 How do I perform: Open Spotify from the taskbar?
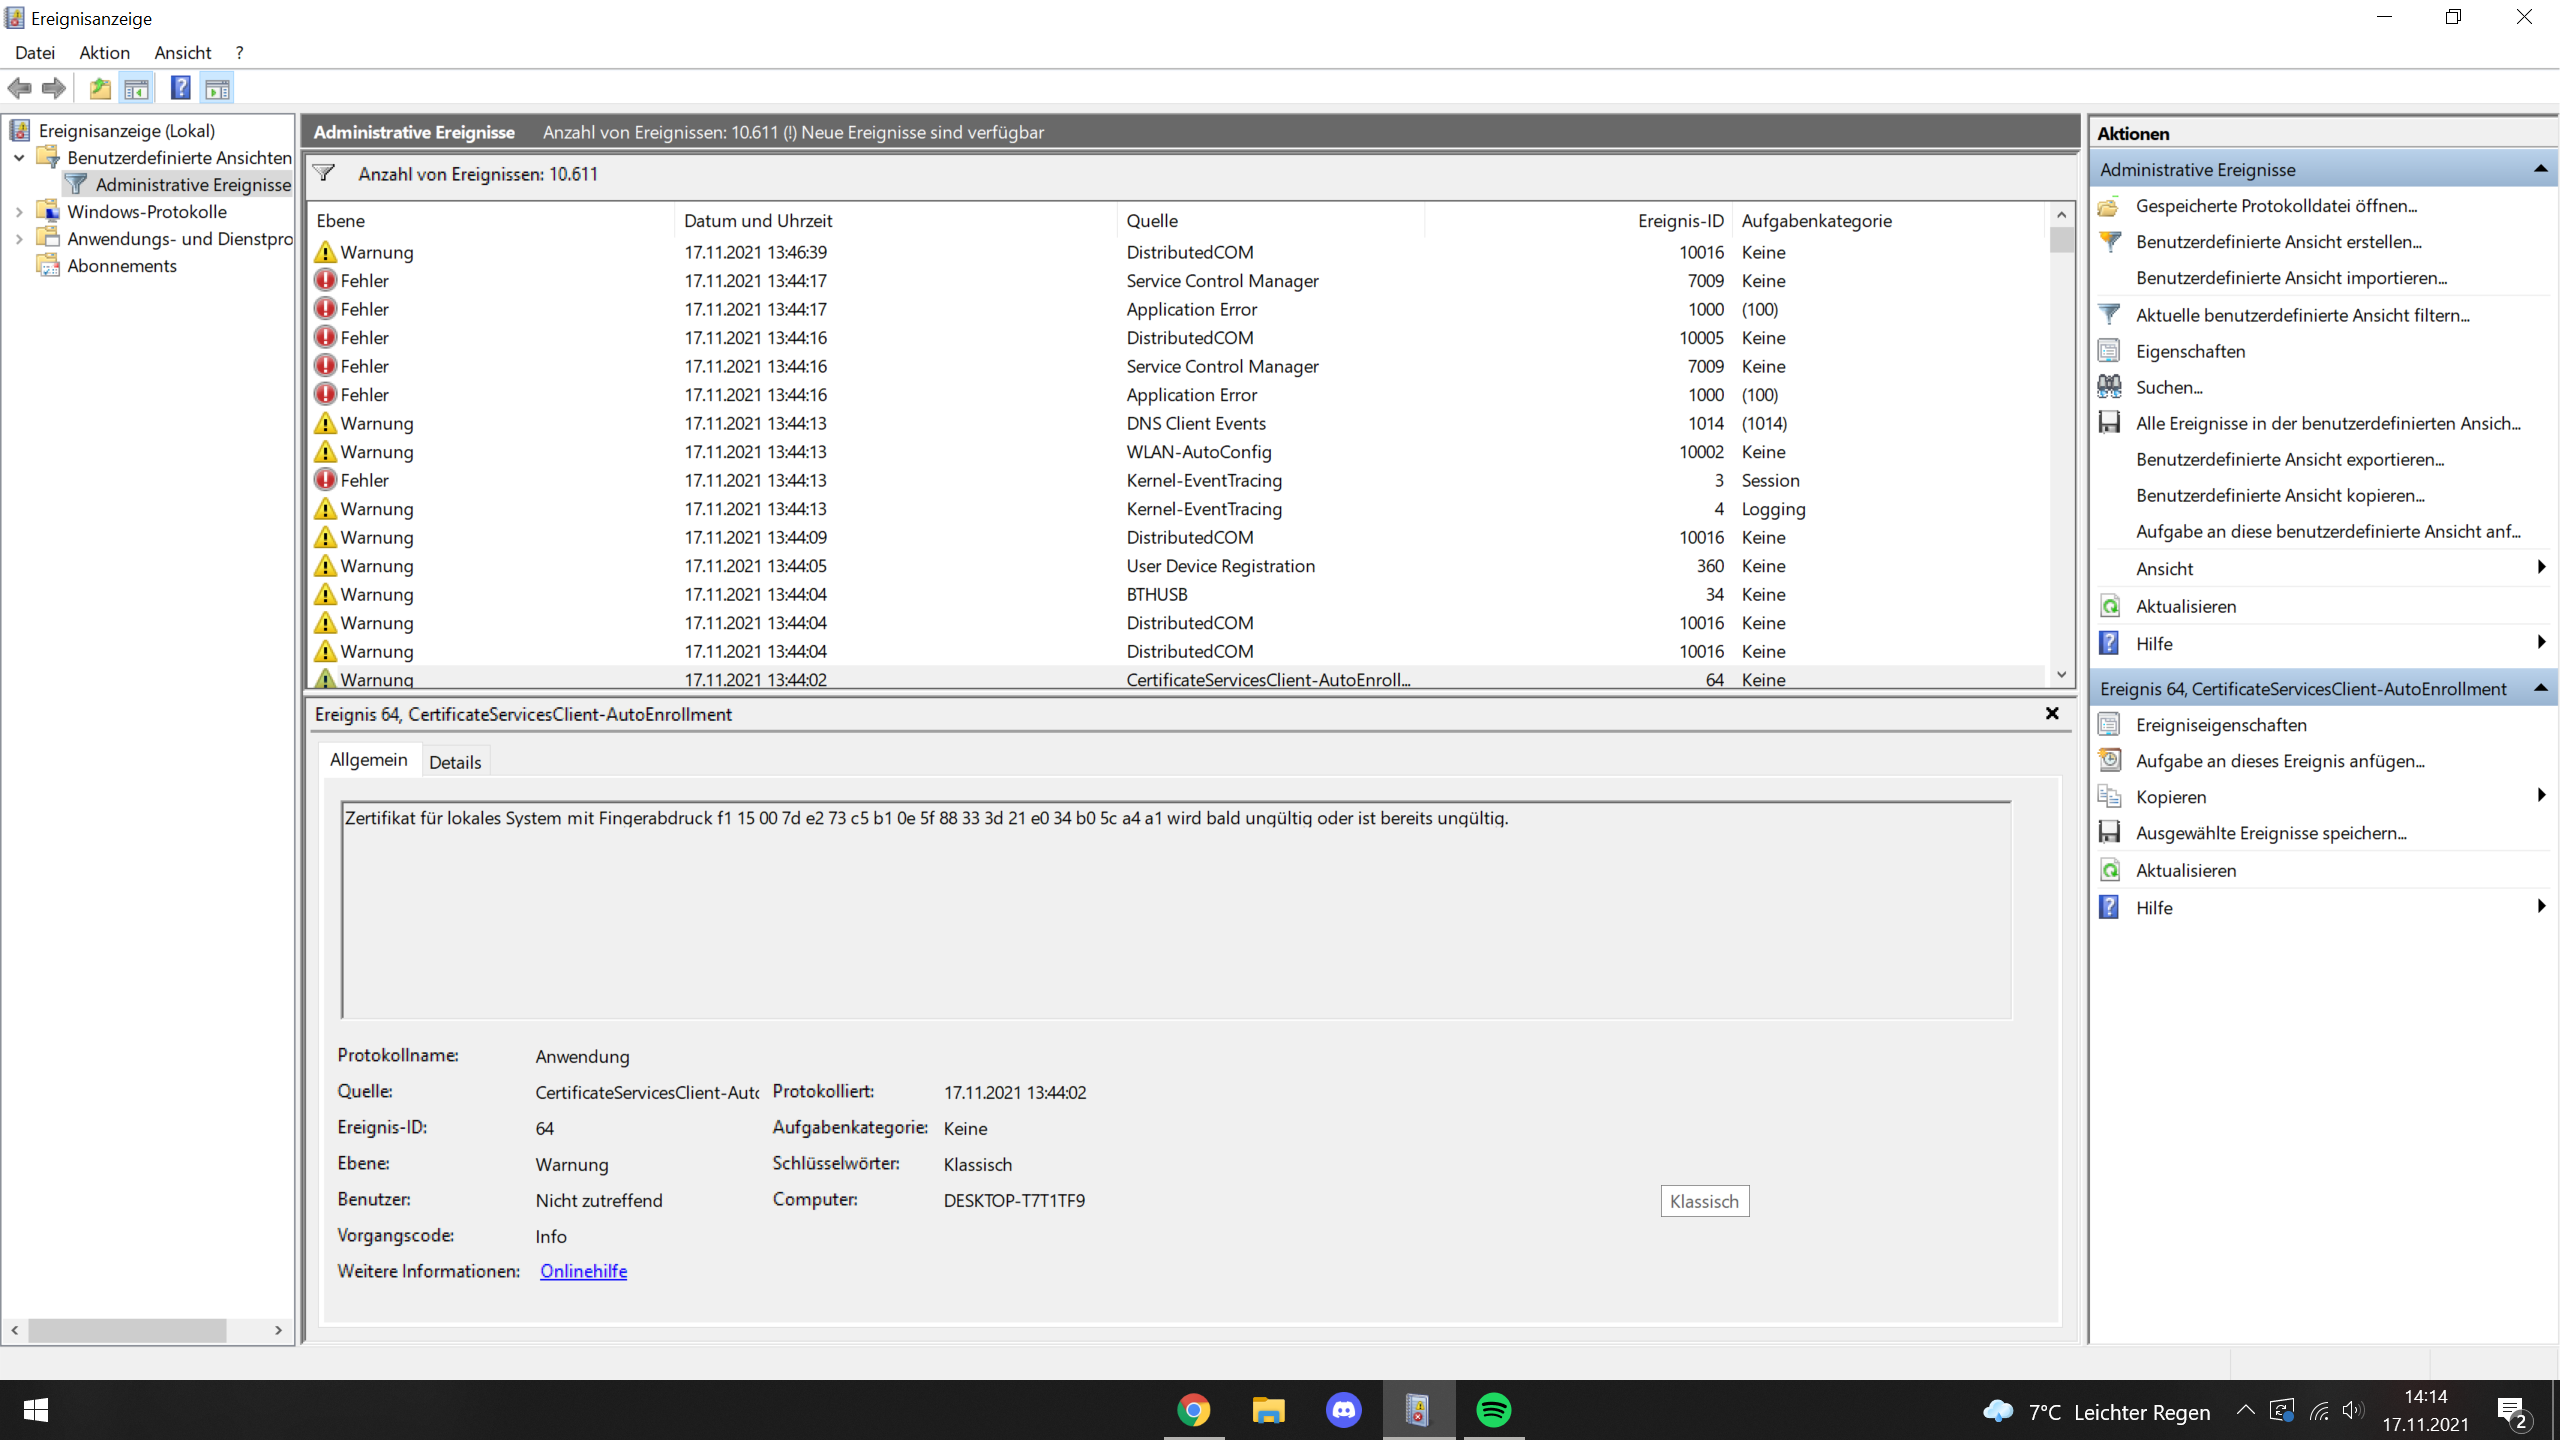coord(1493,1410)
